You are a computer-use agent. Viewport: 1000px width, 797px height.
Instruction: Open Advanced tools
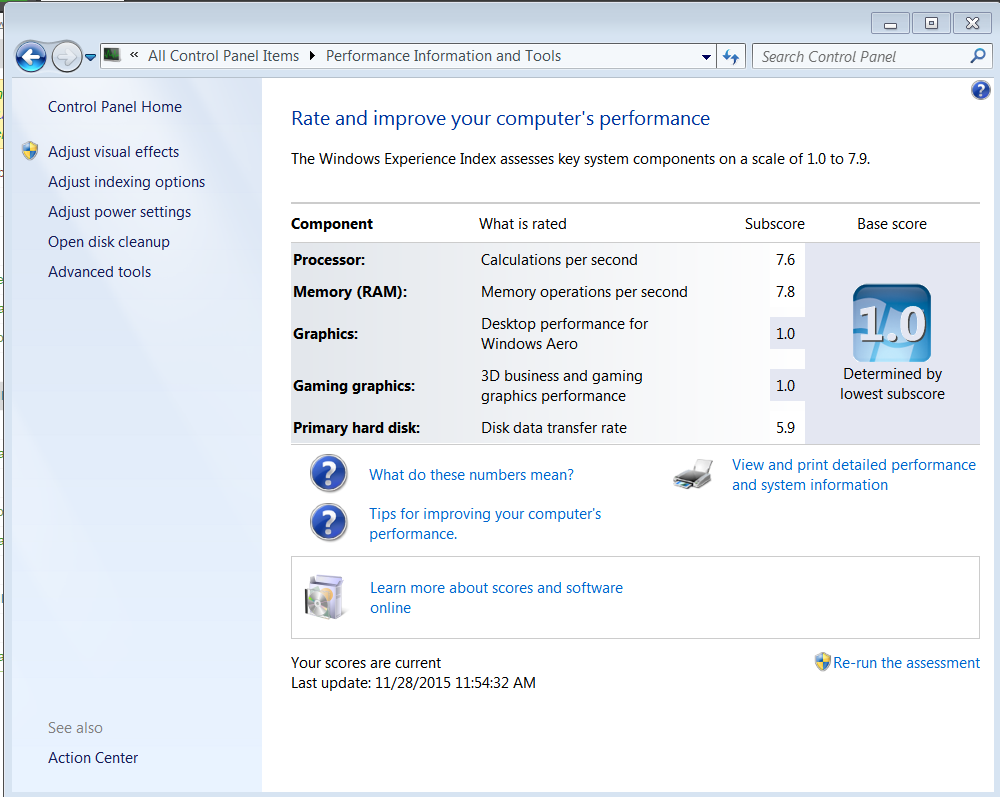click(99, 272)
